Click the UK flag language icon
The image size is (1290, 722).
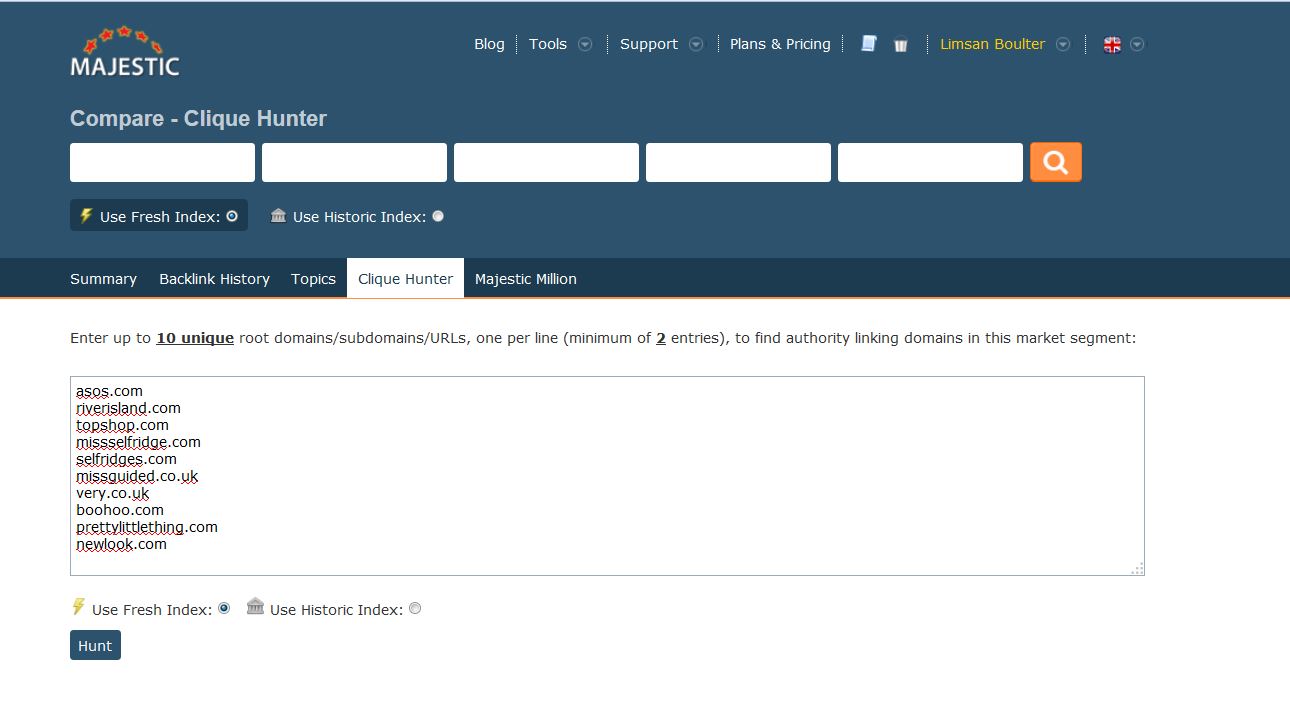pos(1112,45)
